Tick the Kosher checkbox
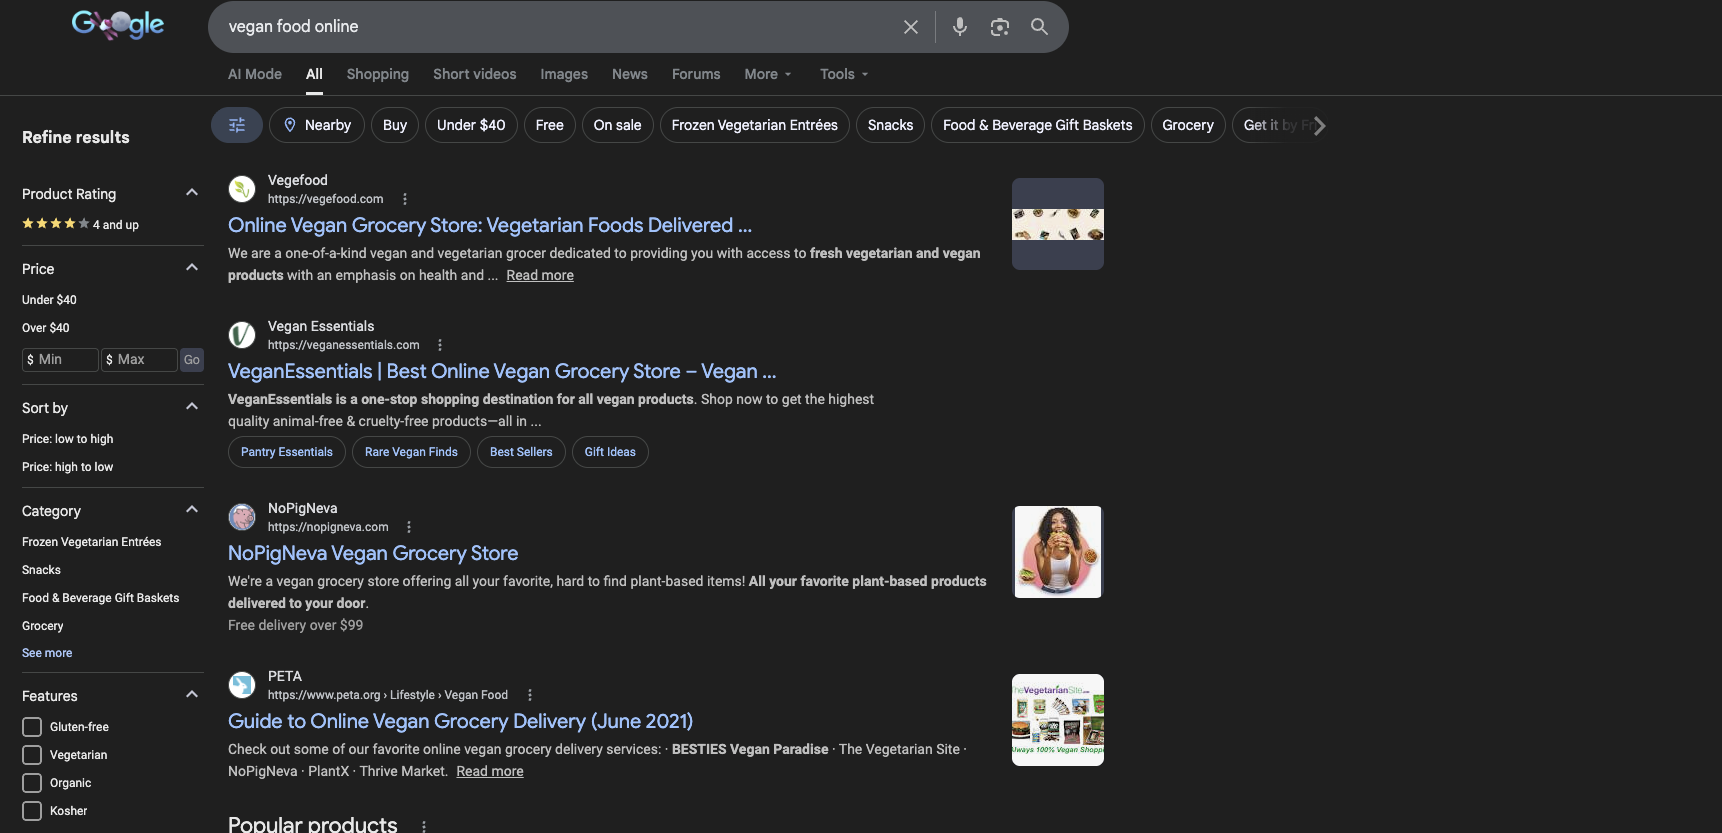 pos(32,811)
